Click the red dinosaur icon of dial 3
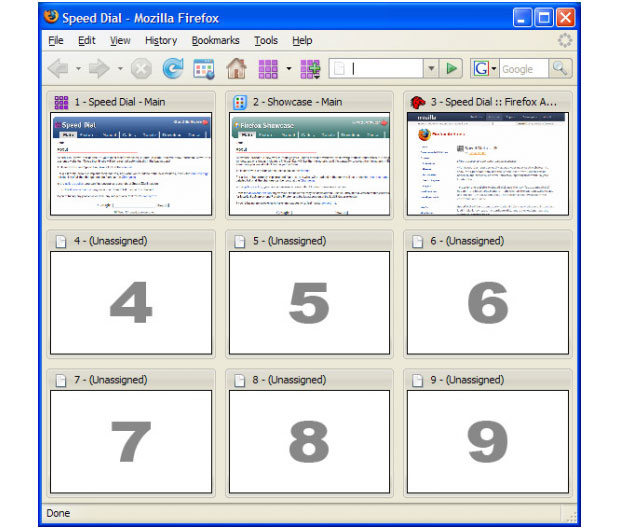The width and height of the screenshot is (620, 530). point(418,102)
